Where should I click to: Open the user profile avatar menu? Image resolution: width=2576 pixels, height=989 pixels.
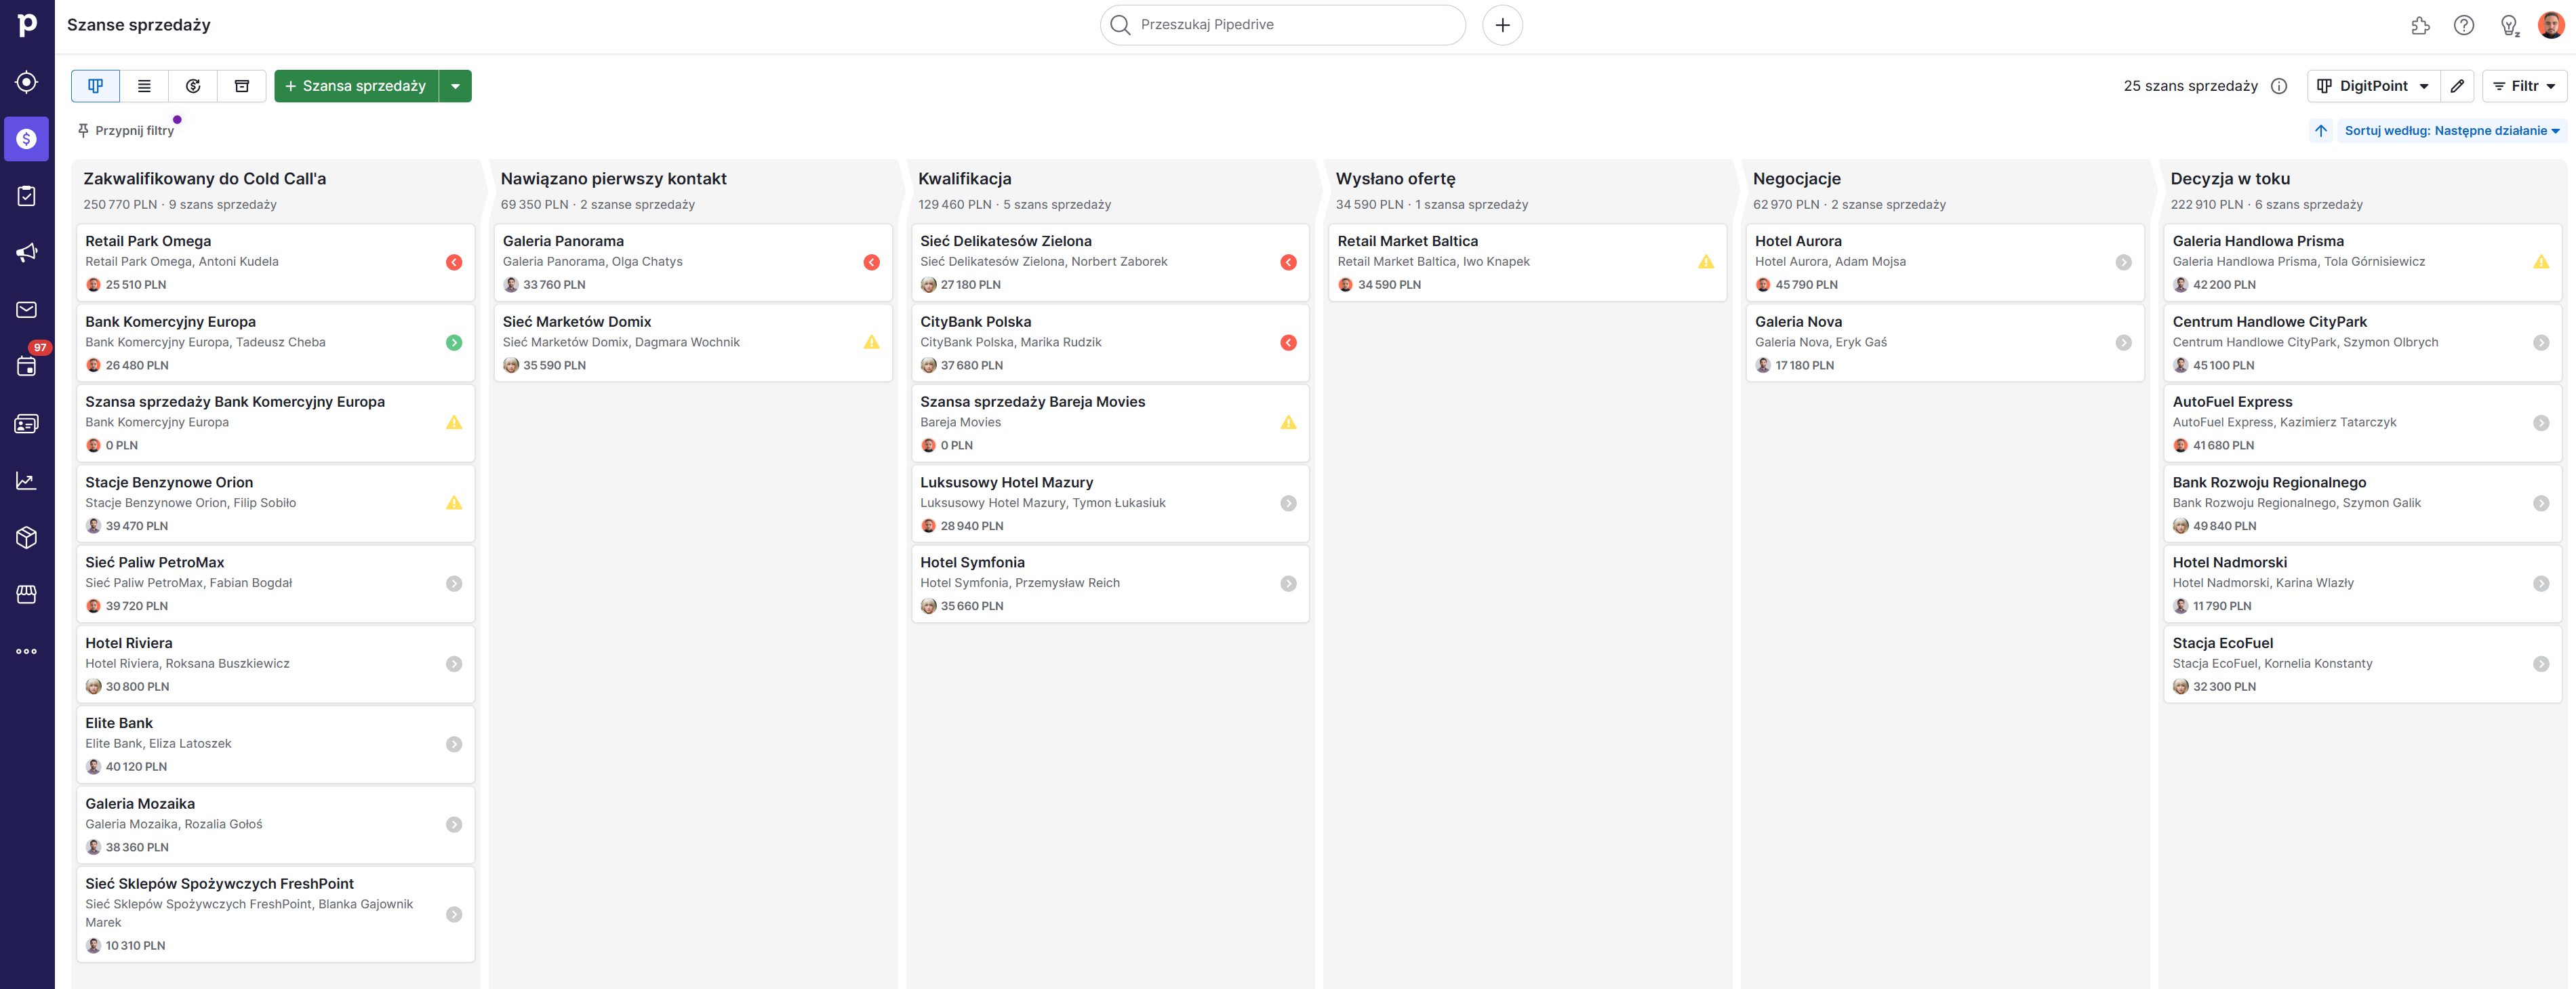pyautogui.click(x=2551, y=25)
